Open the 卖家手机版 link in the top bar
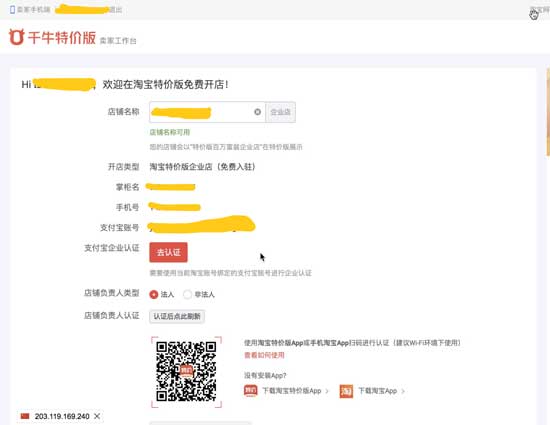The image size is (550, 425). click(x=34, y=10)
